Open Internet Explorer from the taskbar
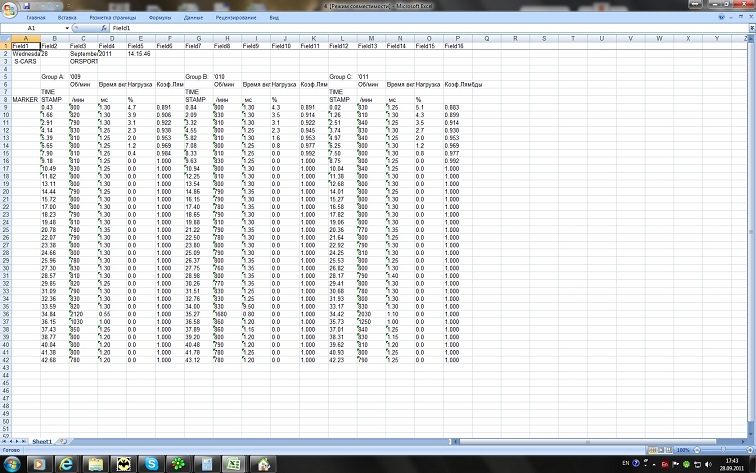Viewport: 756px width, 473px height. 66,464
